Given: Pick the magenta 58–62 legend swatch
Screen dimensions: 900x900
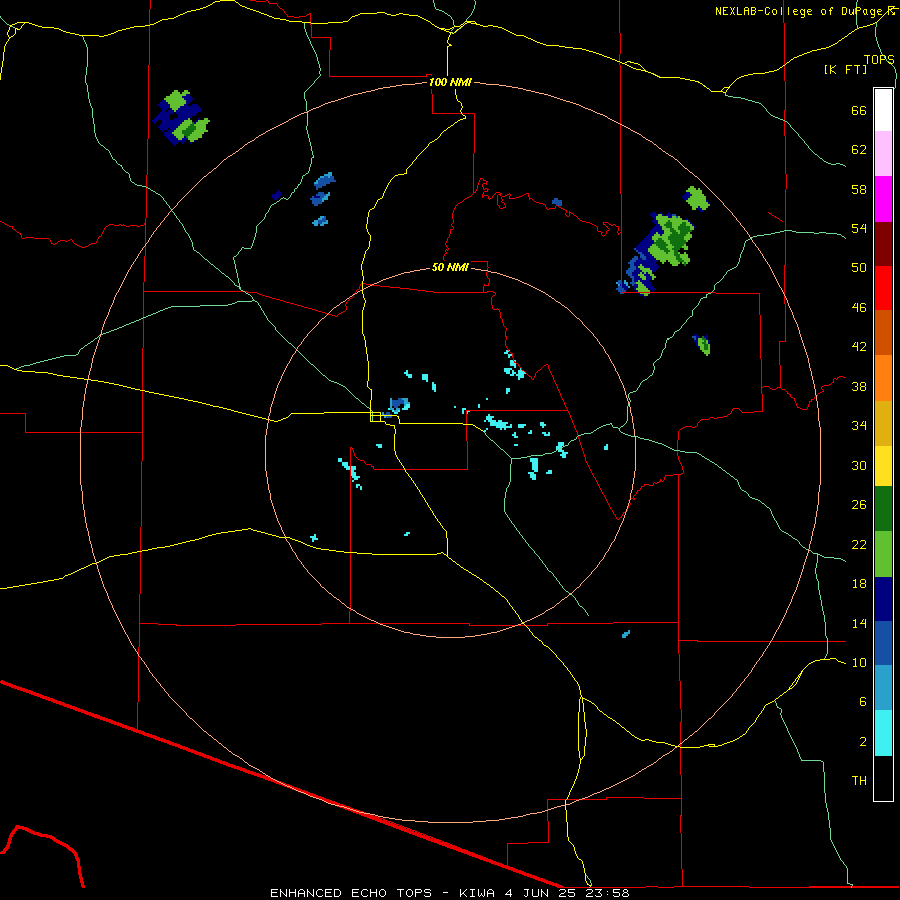Looking at the screenshot, I should click(883, 199).
